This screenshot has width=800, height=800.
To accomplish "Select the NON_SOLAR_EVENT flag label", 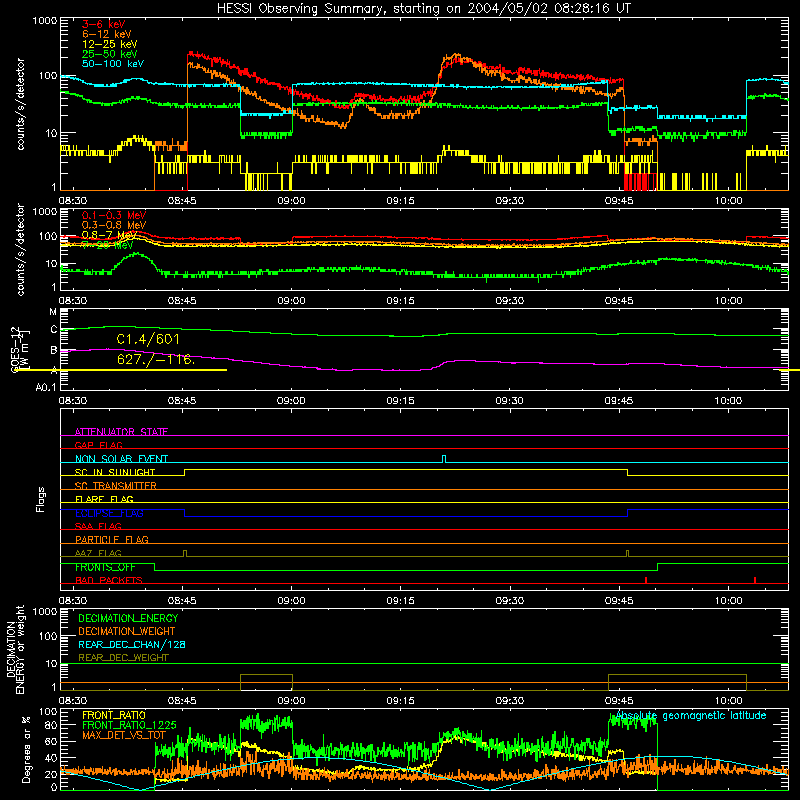I will (121, 459).
